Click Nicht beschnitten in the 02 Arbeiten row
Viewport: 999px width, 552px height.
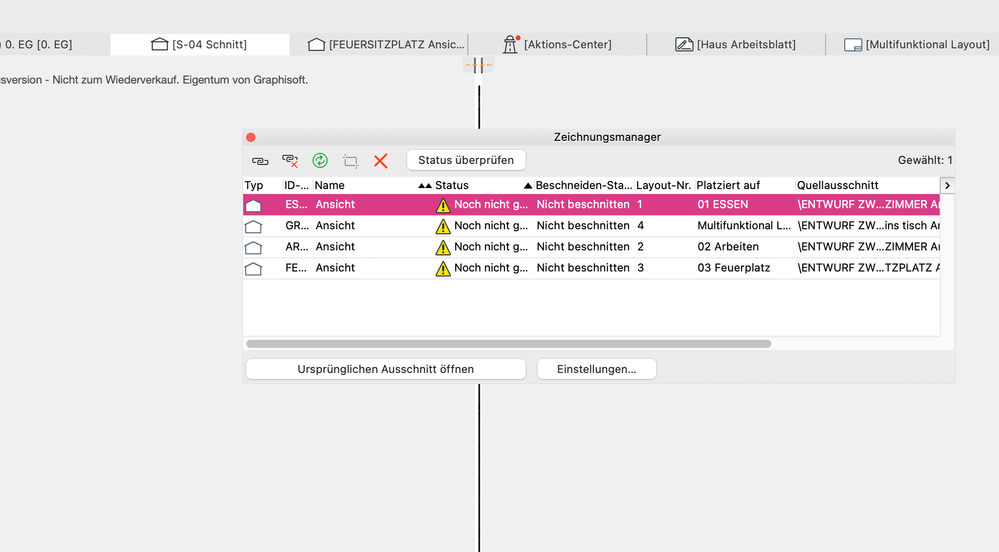pyautogui.click(x=583, y=247)
